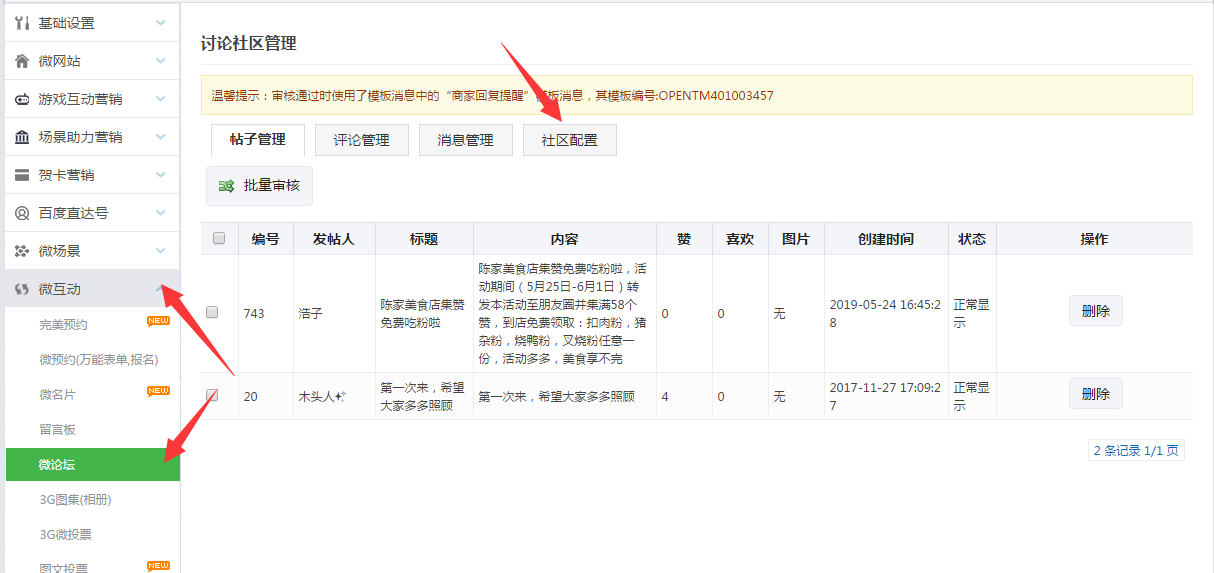Select the highlighted 微论坛 sidebar item
Viewport: 1214px width, 573px height.
pos(93,465)
